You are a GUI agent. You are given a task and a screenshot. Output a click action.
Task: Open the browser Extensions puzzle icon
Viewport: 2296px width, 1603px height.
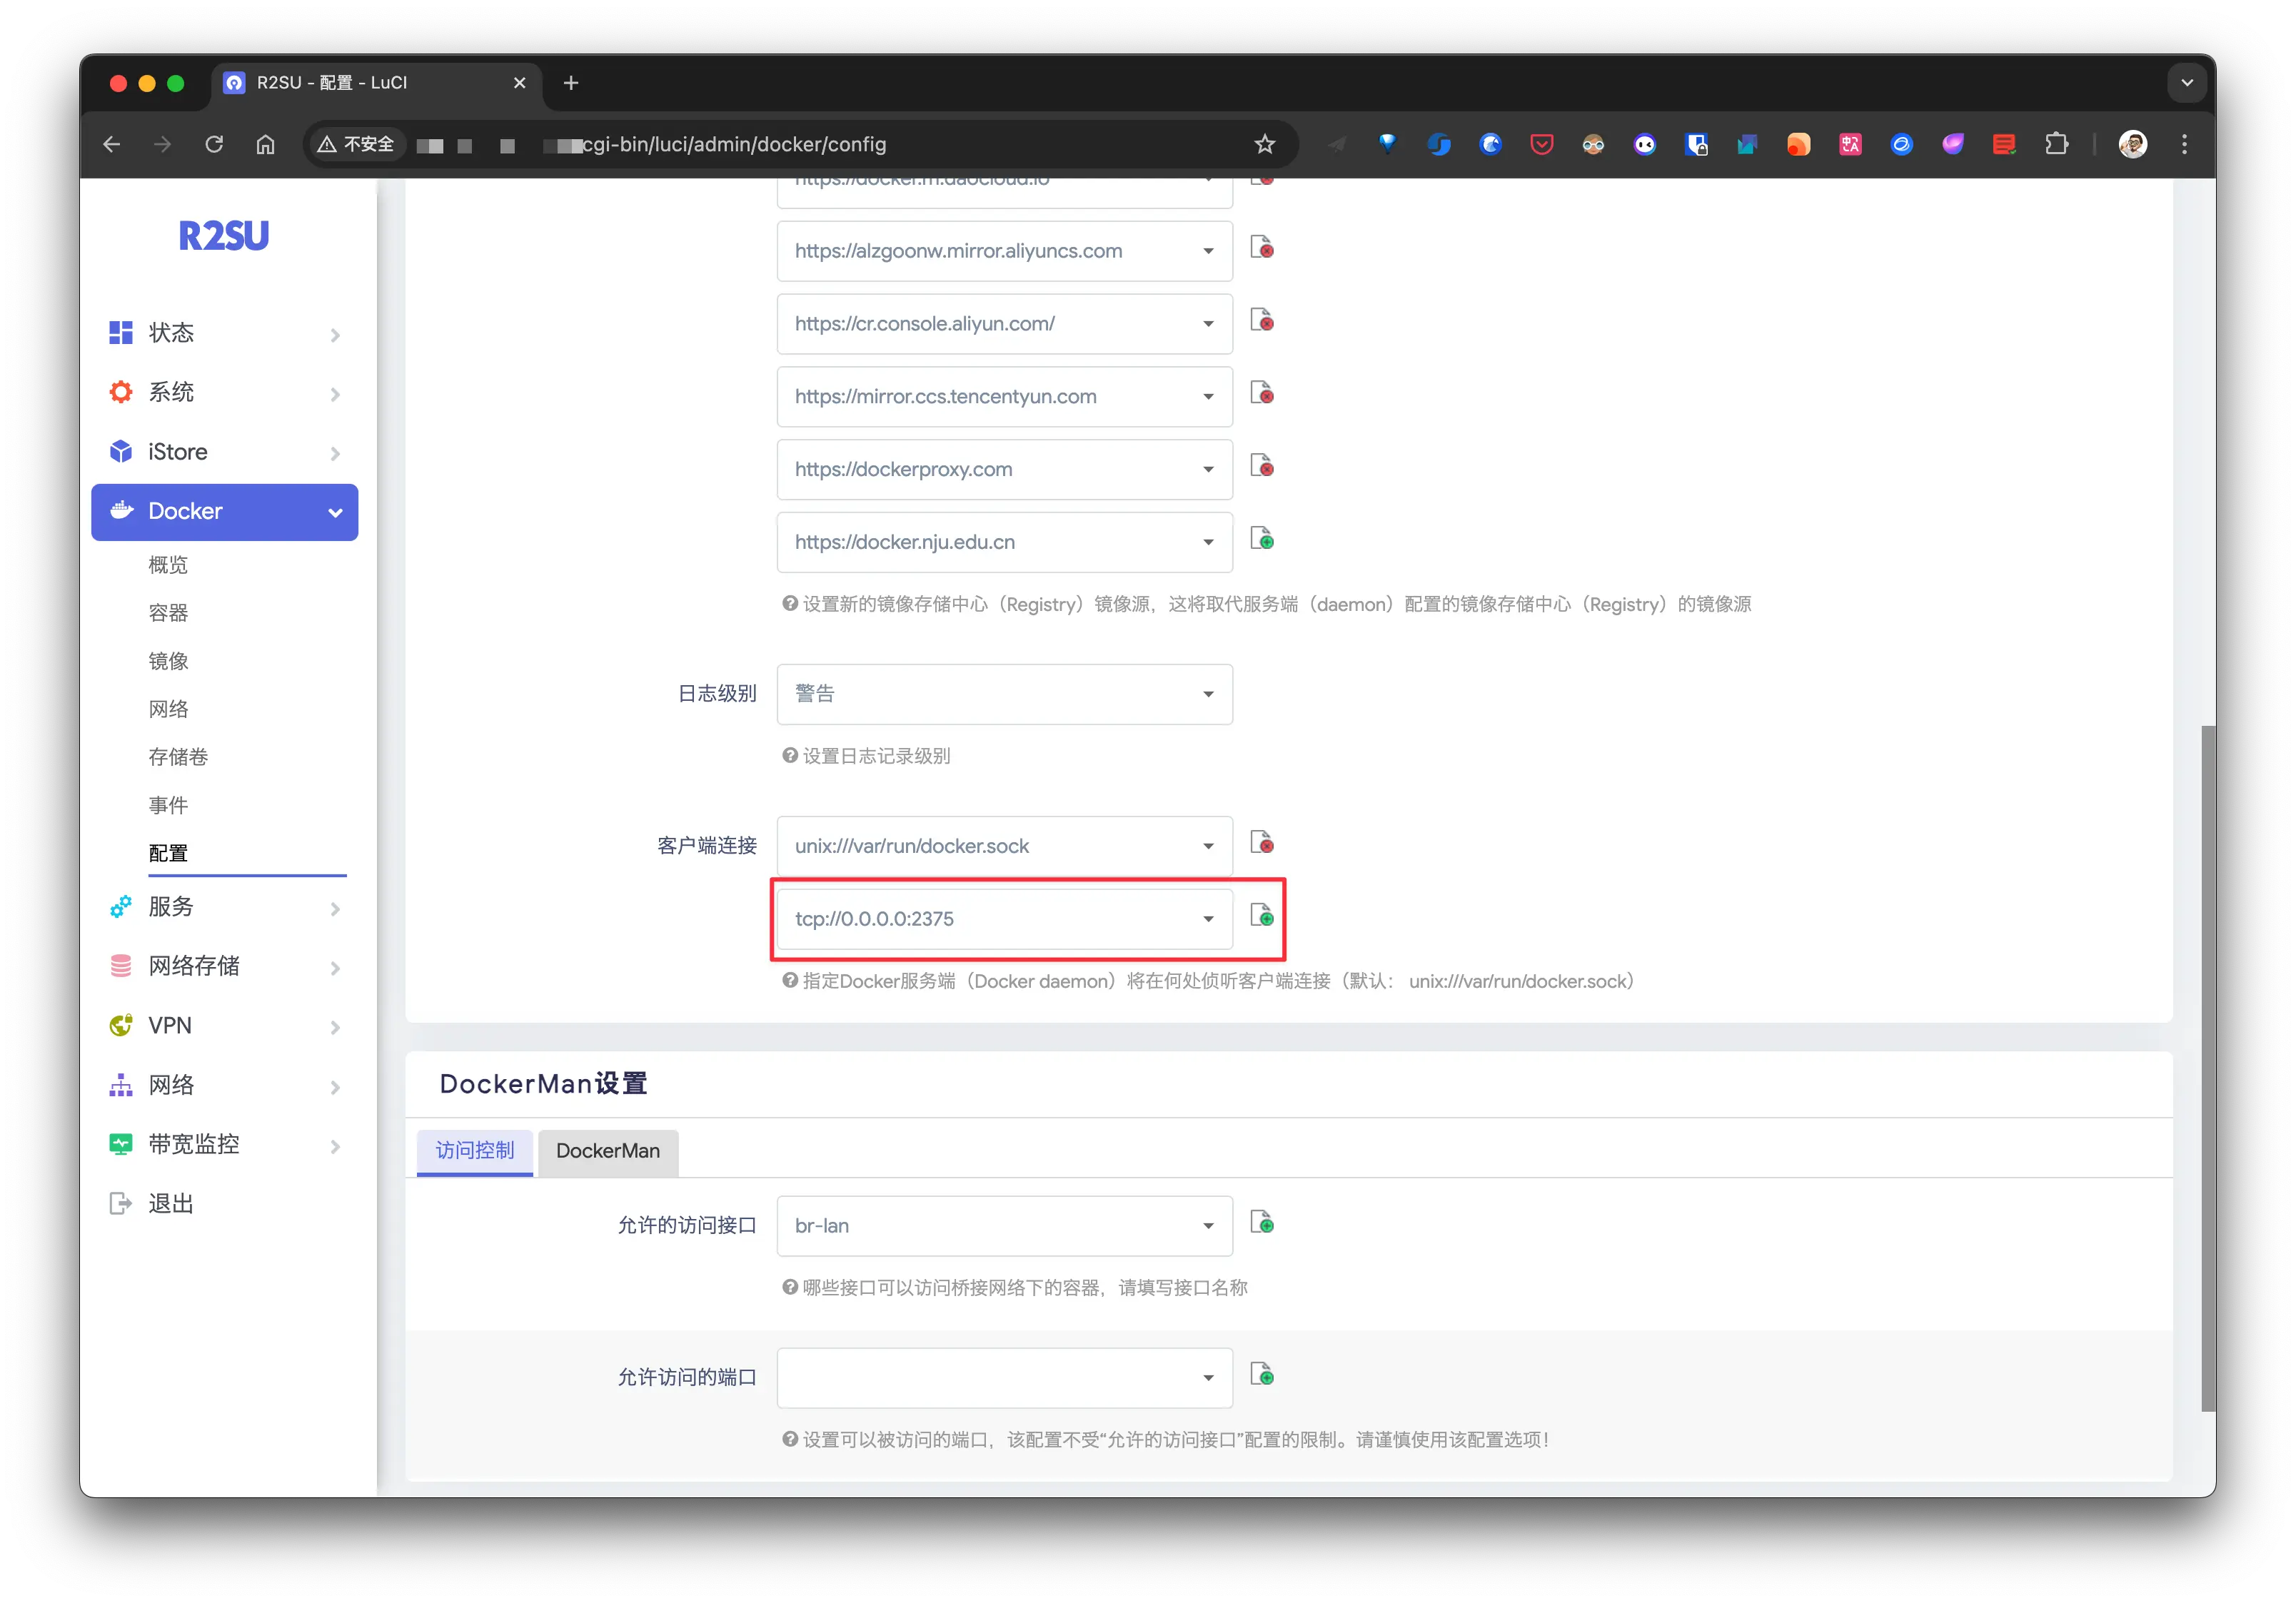2056,144
